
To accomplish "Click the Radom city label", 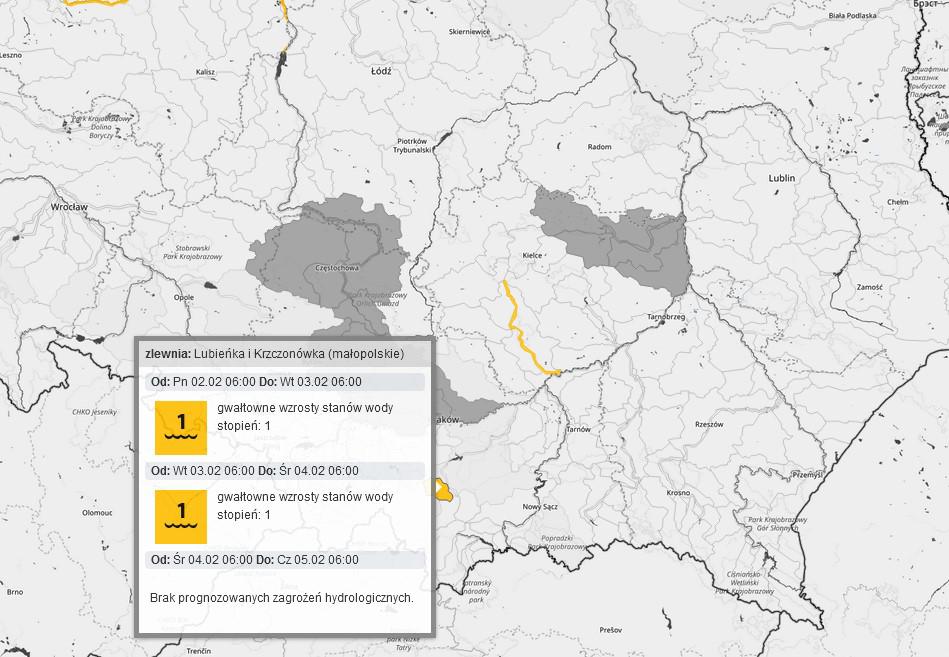I will [599, 147].
